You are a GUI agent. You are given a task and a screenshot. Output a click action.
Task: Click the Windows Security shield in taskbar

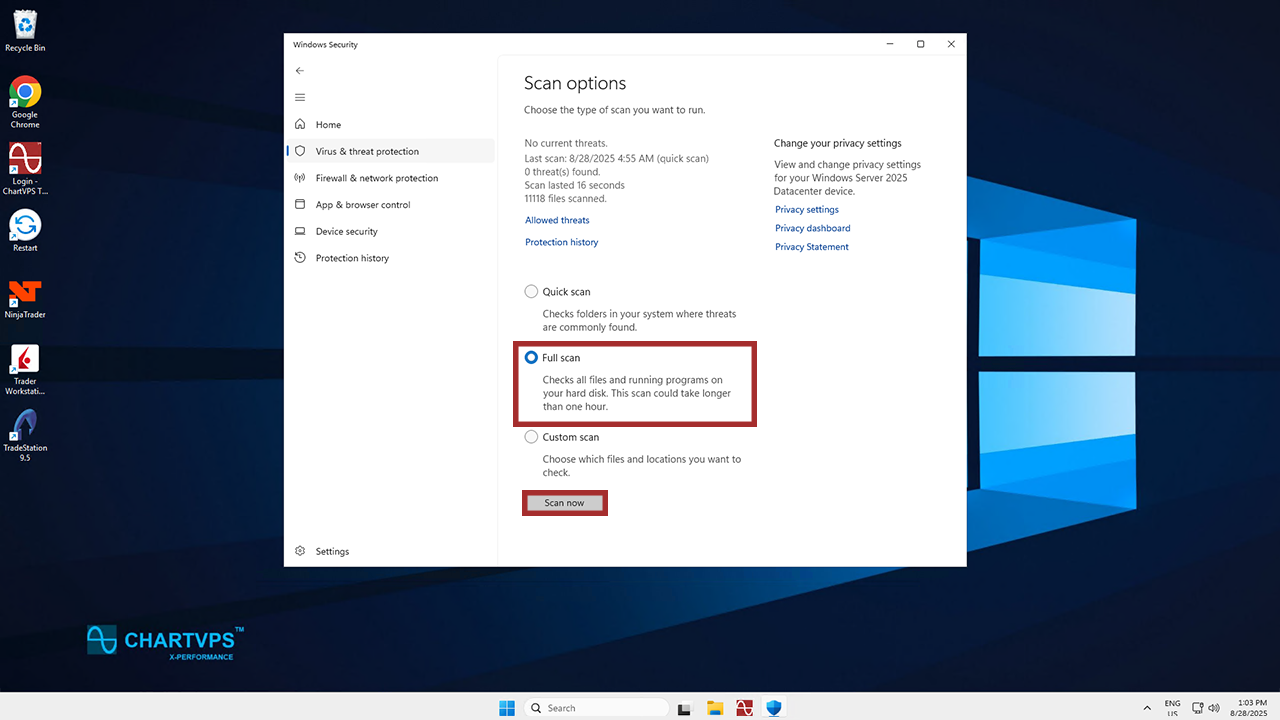click(x=773, y=708)
